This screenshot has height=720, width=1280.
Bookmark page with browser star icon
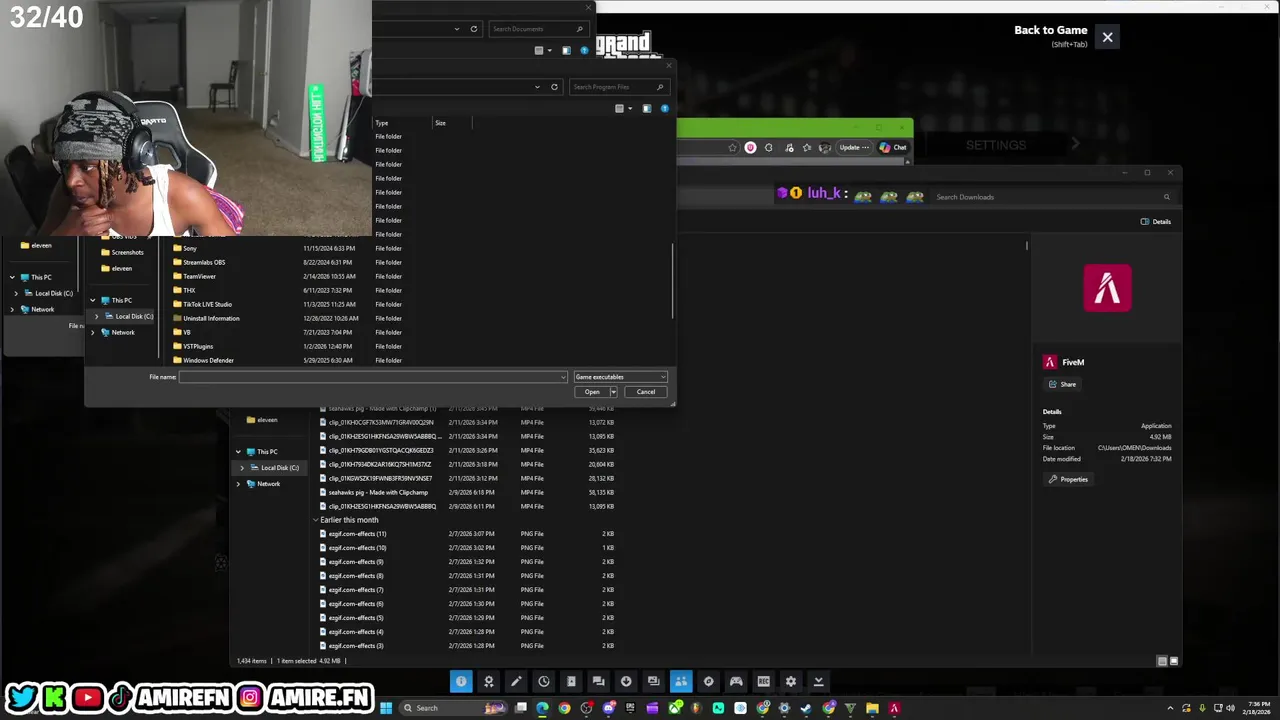732,147
